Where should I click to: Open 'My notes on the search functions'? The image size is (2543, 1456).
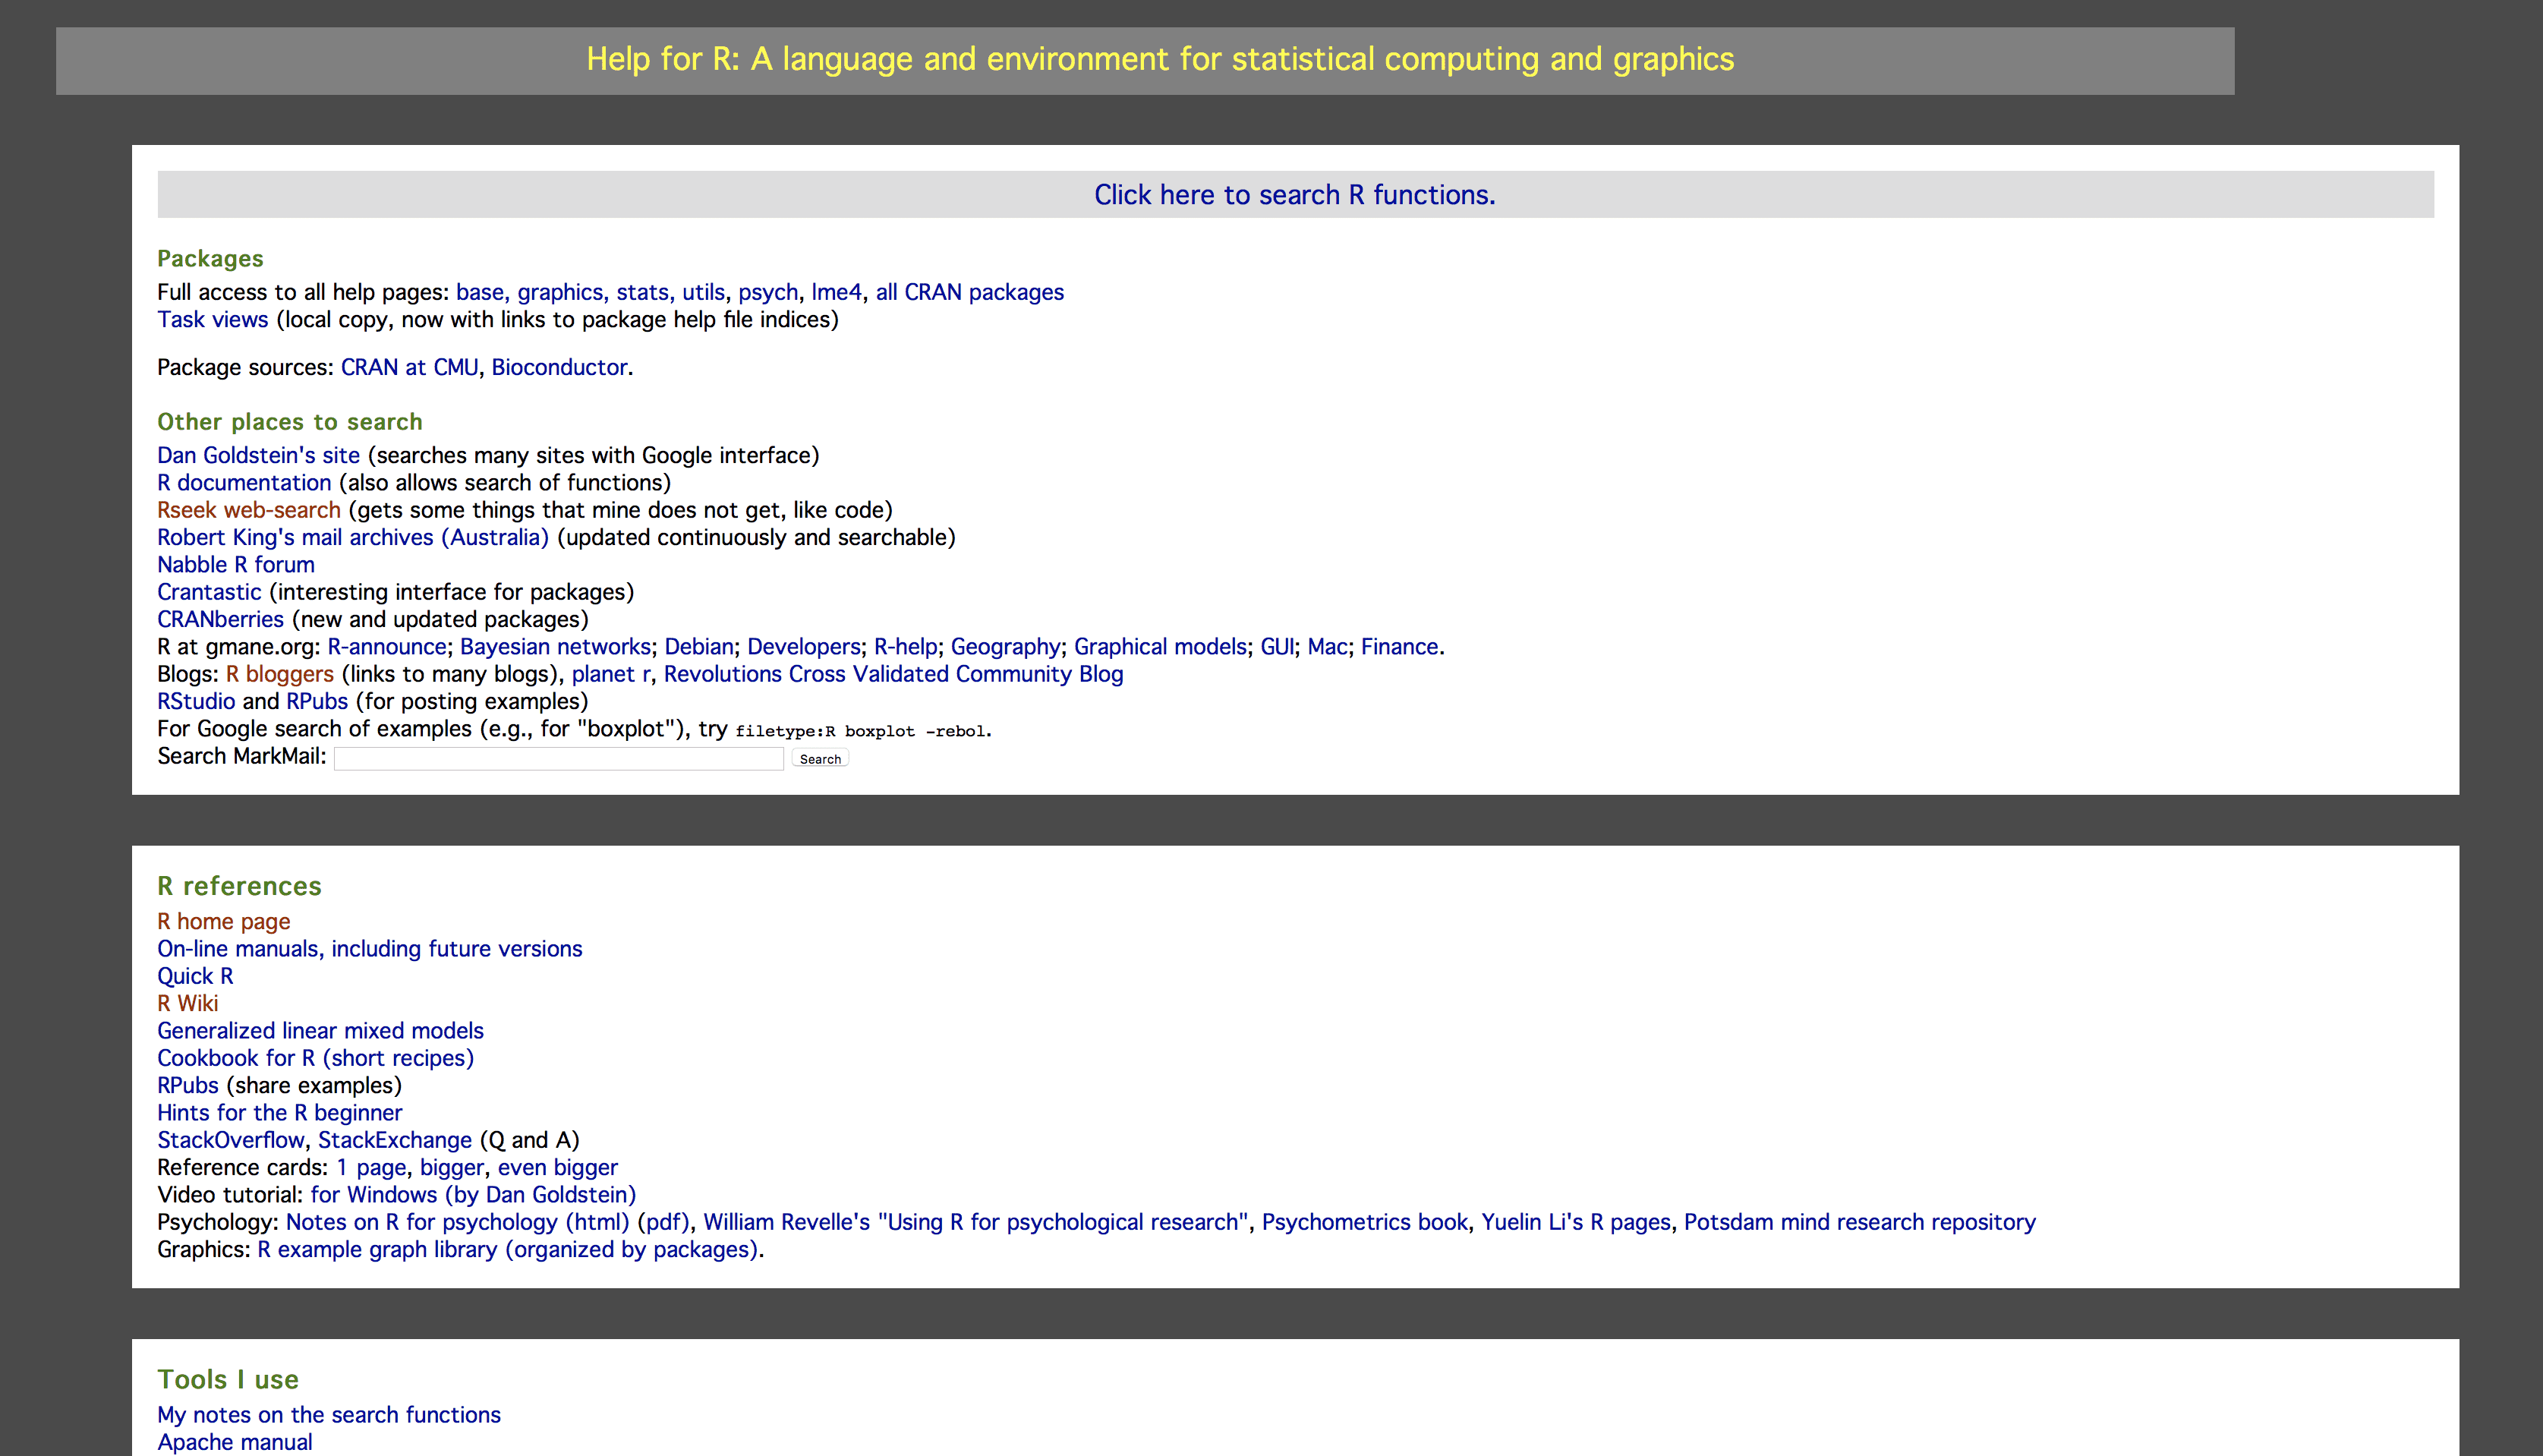click(x=329, y=1414)
